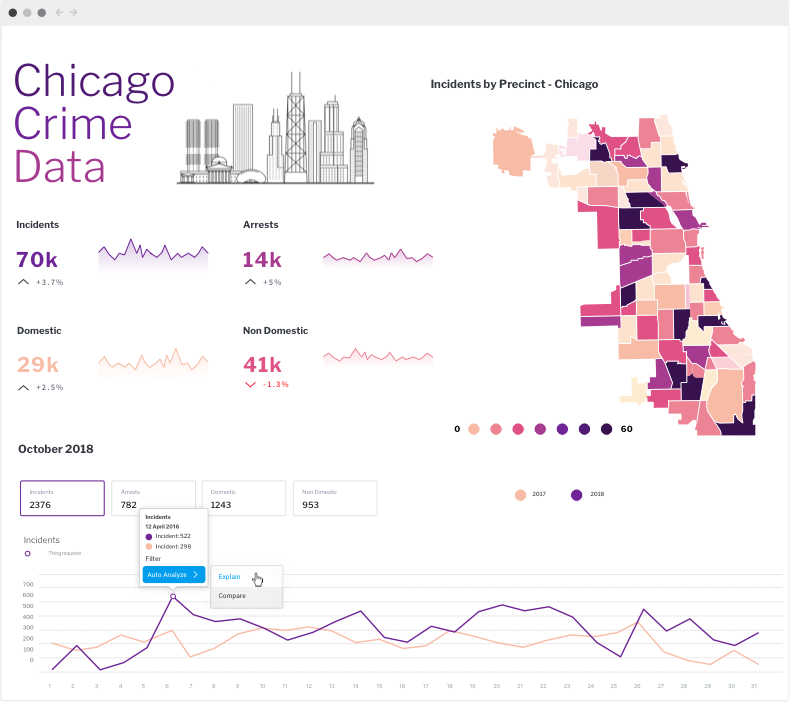Viewport: 790px width, 702px height.
Task: Click the +5% change label
Action: 272,282
